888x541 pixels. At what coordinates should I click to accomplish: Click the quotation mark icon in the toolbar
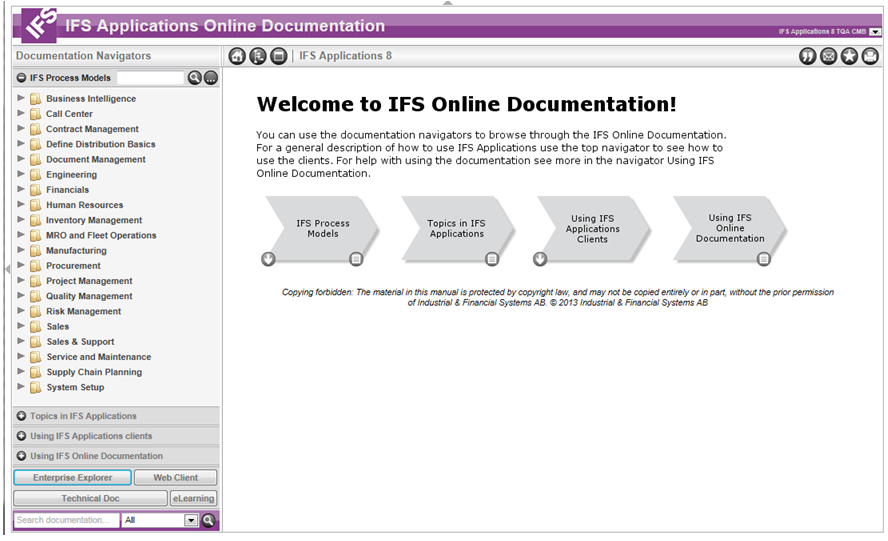(807, 56)
